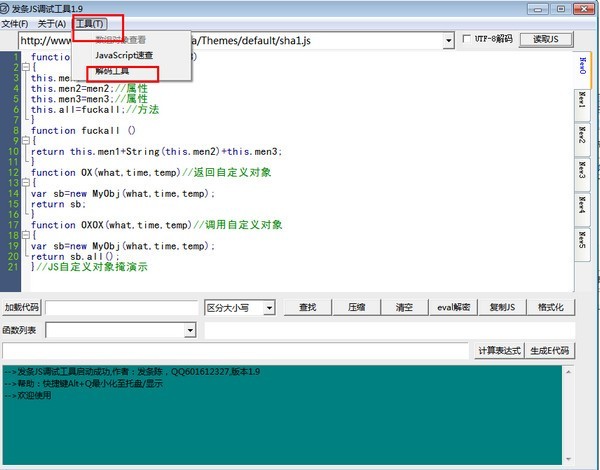Screen dimensions: 600x470
Task: Click the app icon in title bar
Action: coord(4,8)
